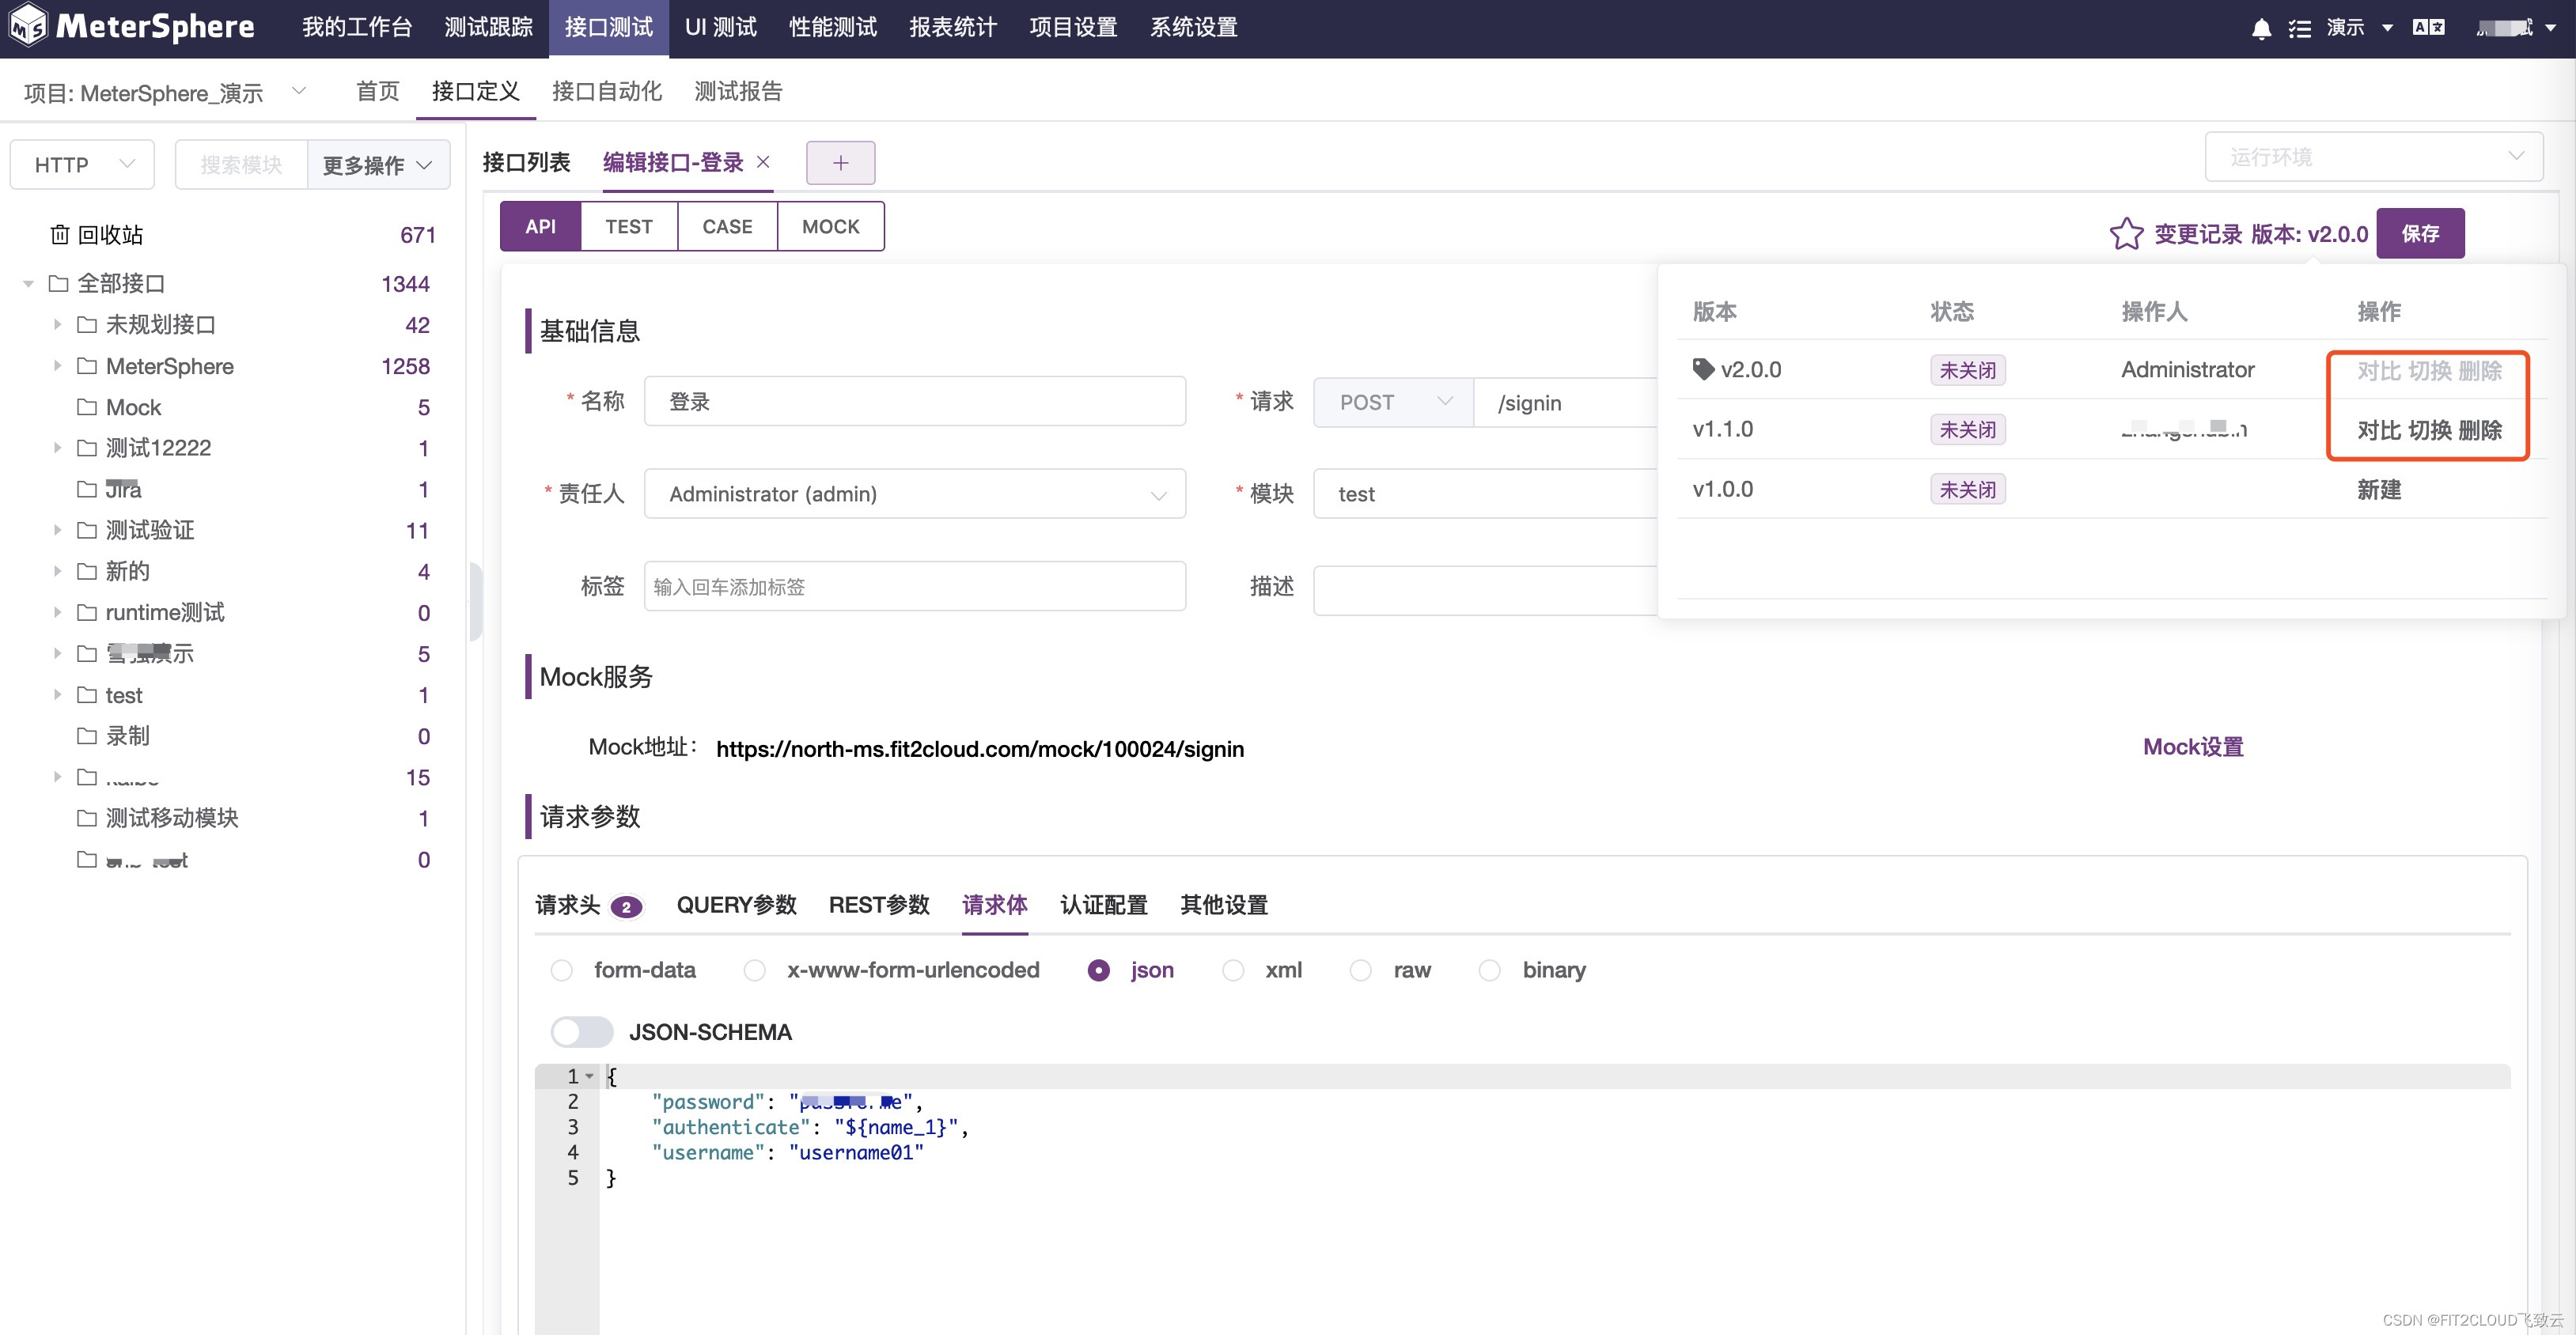The width and height of the screenshot is (2576, 1335).
Task: Open the POST method dropdown
Action: (1393, 402)
